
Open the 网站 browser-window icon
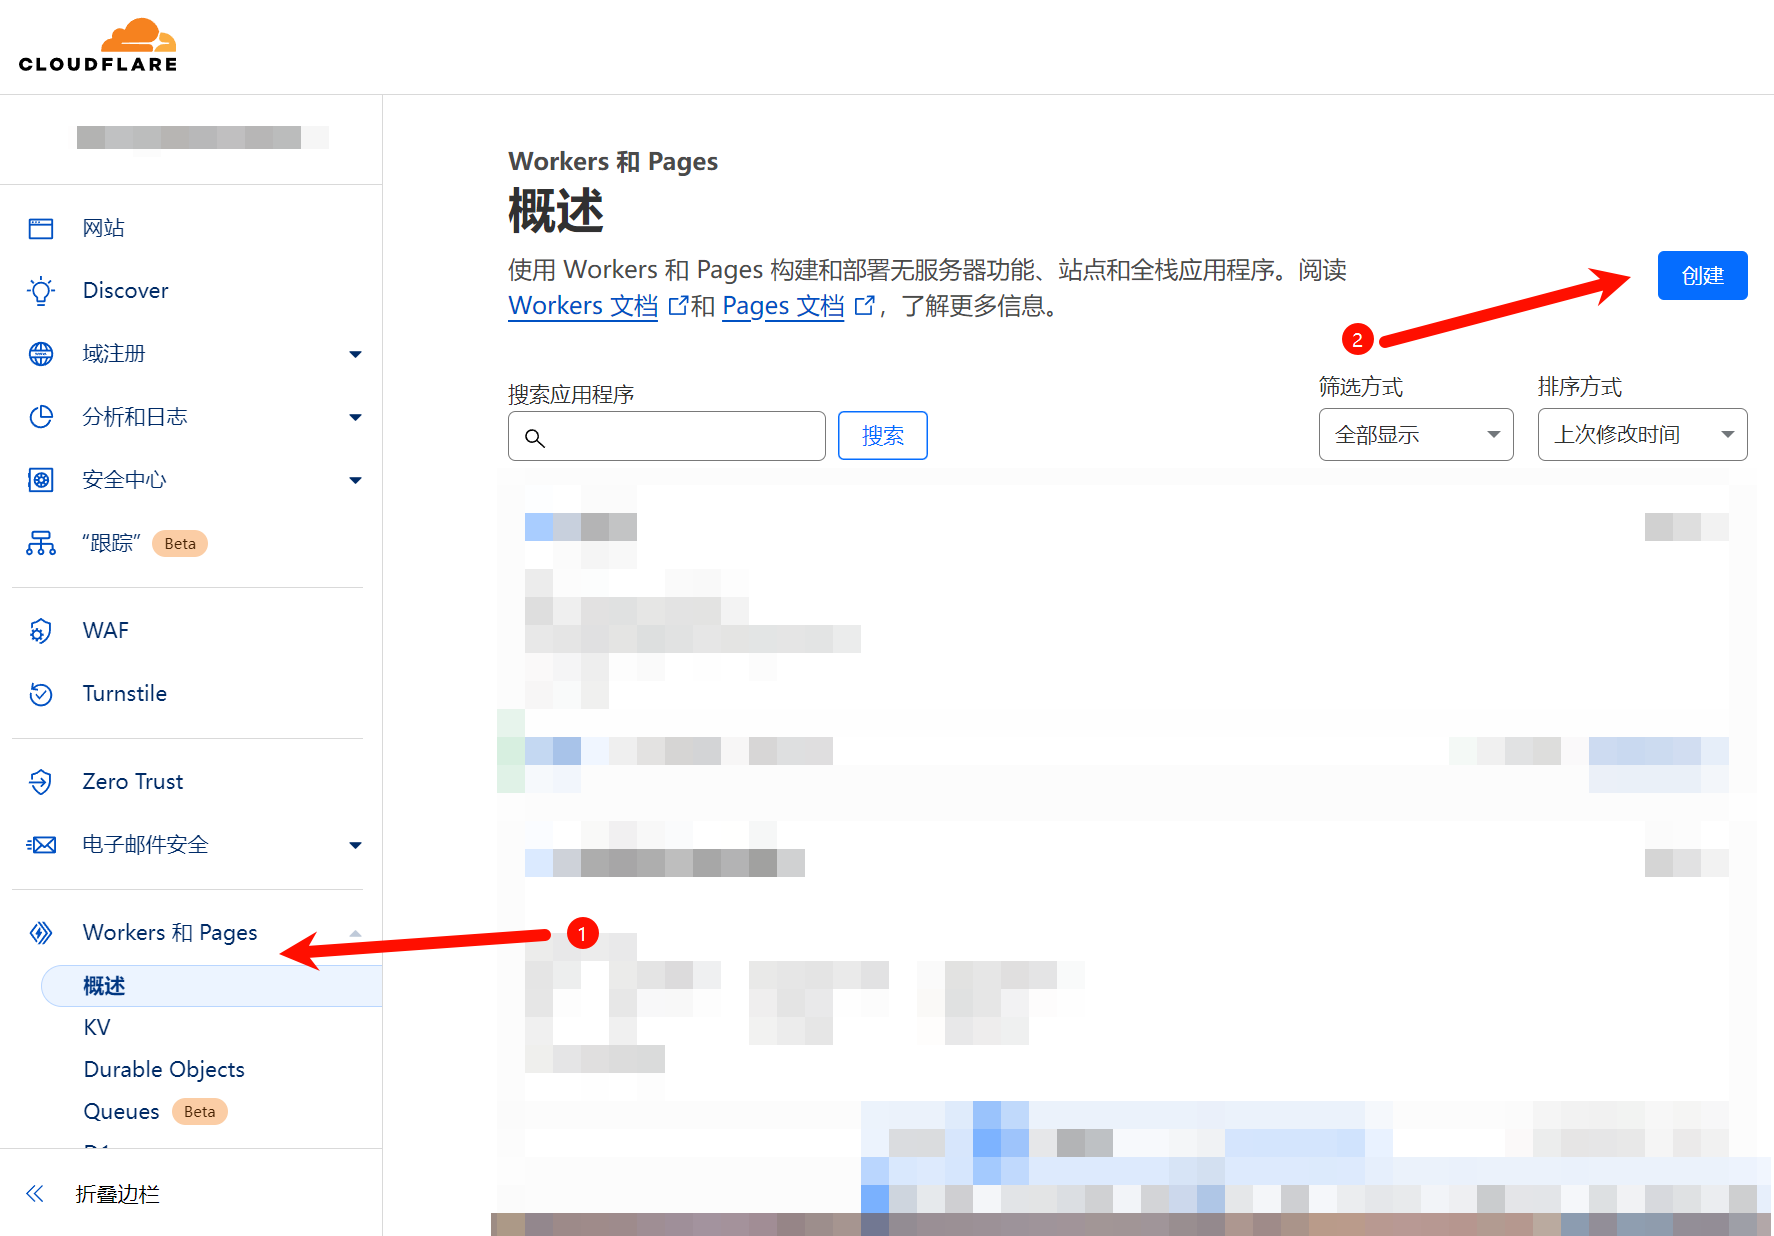[x=41, y=229]
